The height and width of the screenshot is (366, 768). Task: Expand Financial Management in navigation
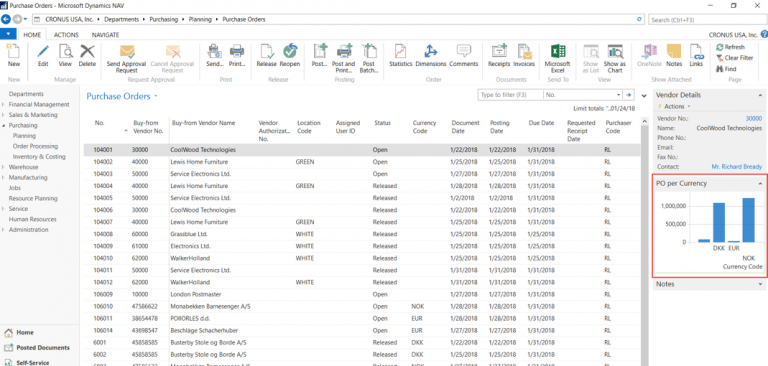(x=3, y=104)
